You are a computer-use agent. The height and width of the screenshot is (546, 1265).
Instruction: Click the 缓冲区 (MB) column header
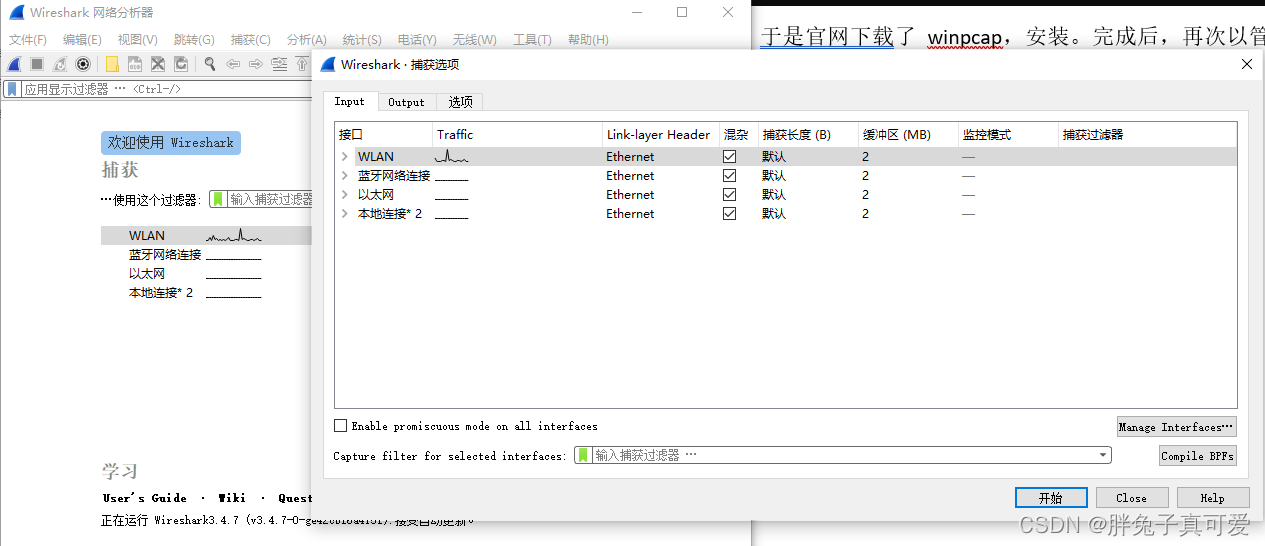coord(907,135)
